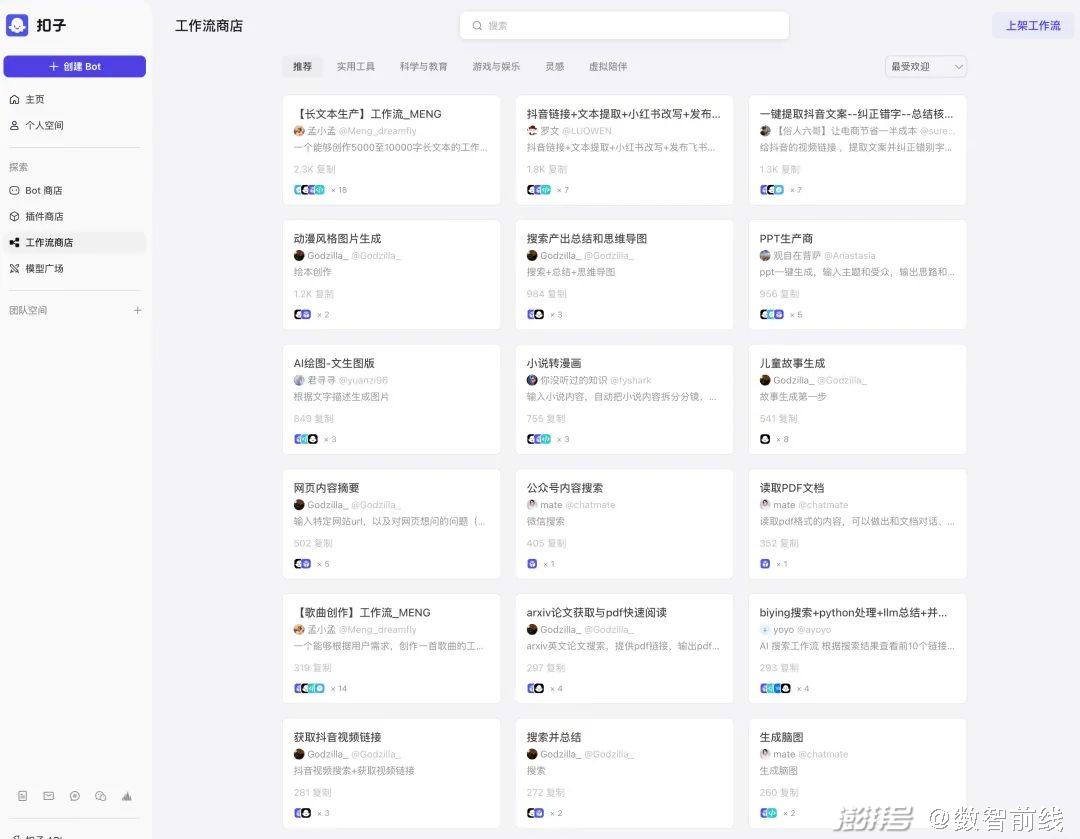Click the envelope mail icon
1080x839 pixels.
48,796
